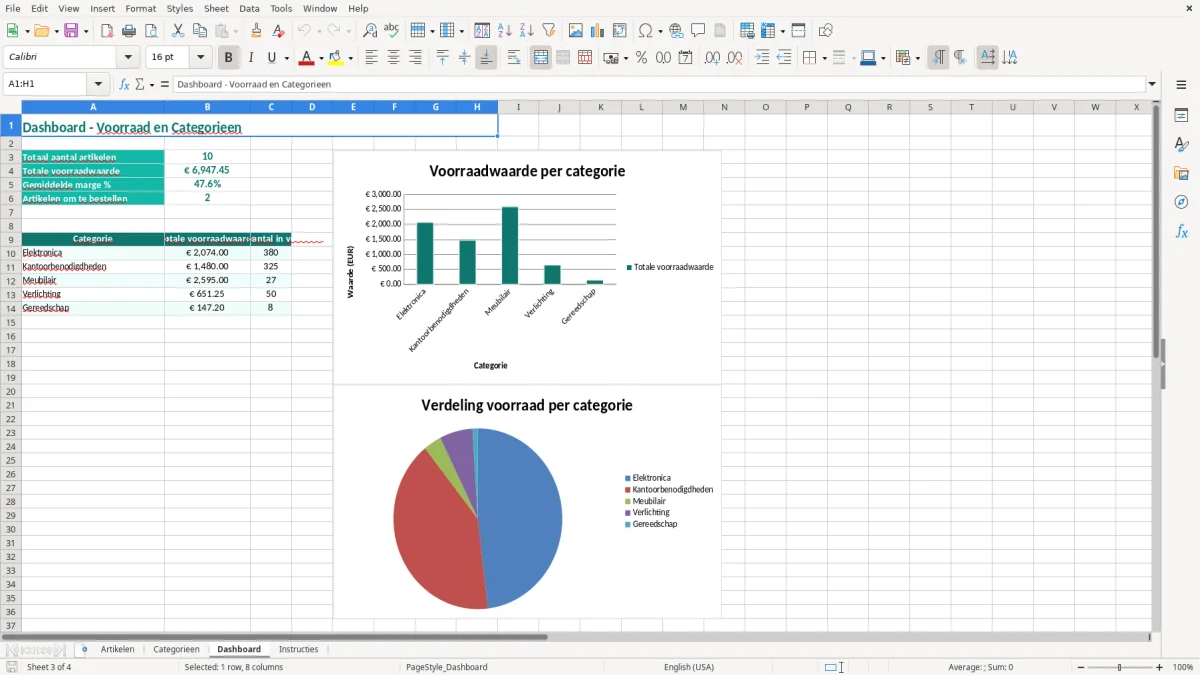Image resolution: width=1200 pixels, height=675 pixels.
Task: Open the Format menu
Action: 141,8
